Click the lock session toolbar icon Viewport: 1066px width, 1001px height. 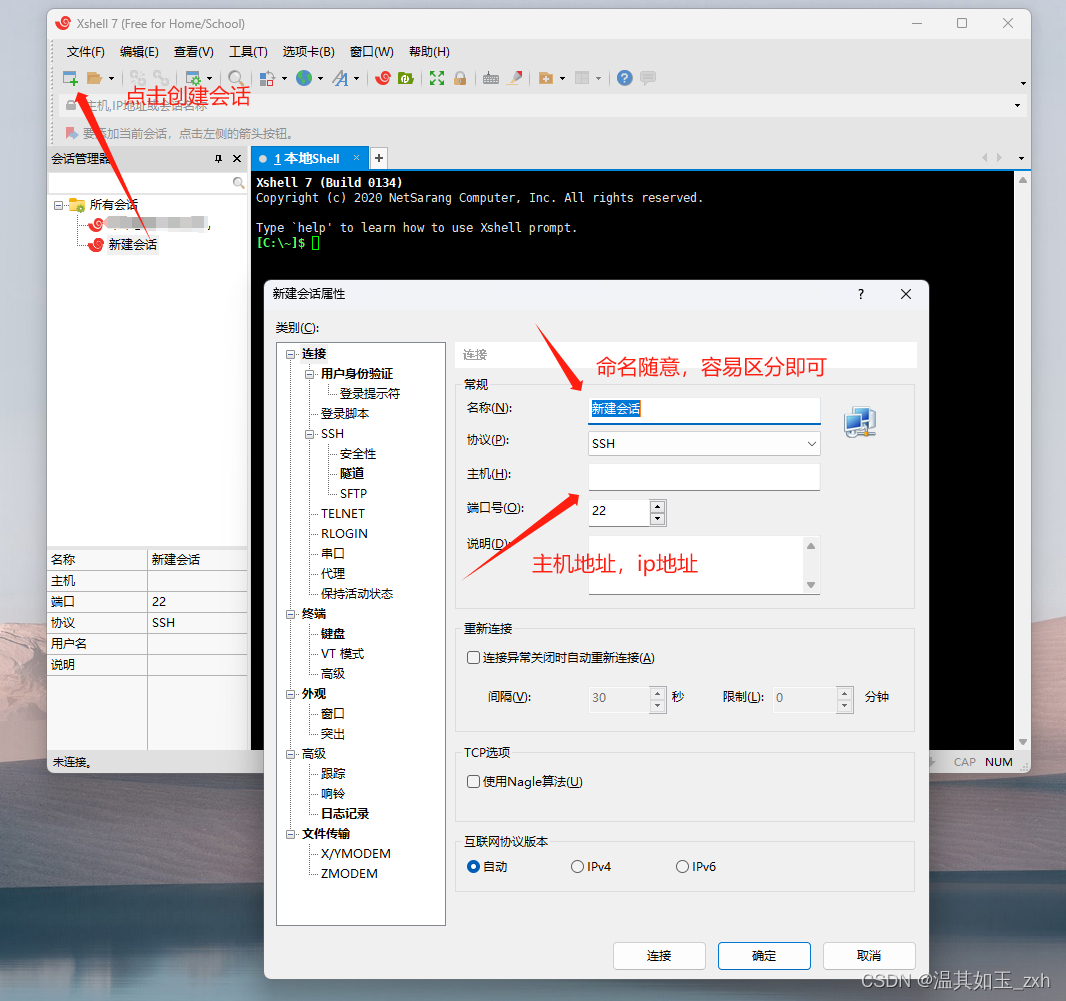pos(459,77)
